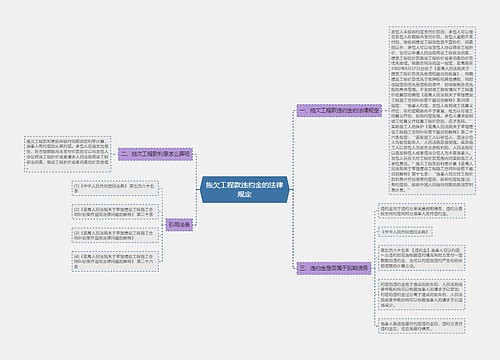Click the short connector between node 一 and its text box
This screenshot has width=500, height=360.
coord(385,110)
